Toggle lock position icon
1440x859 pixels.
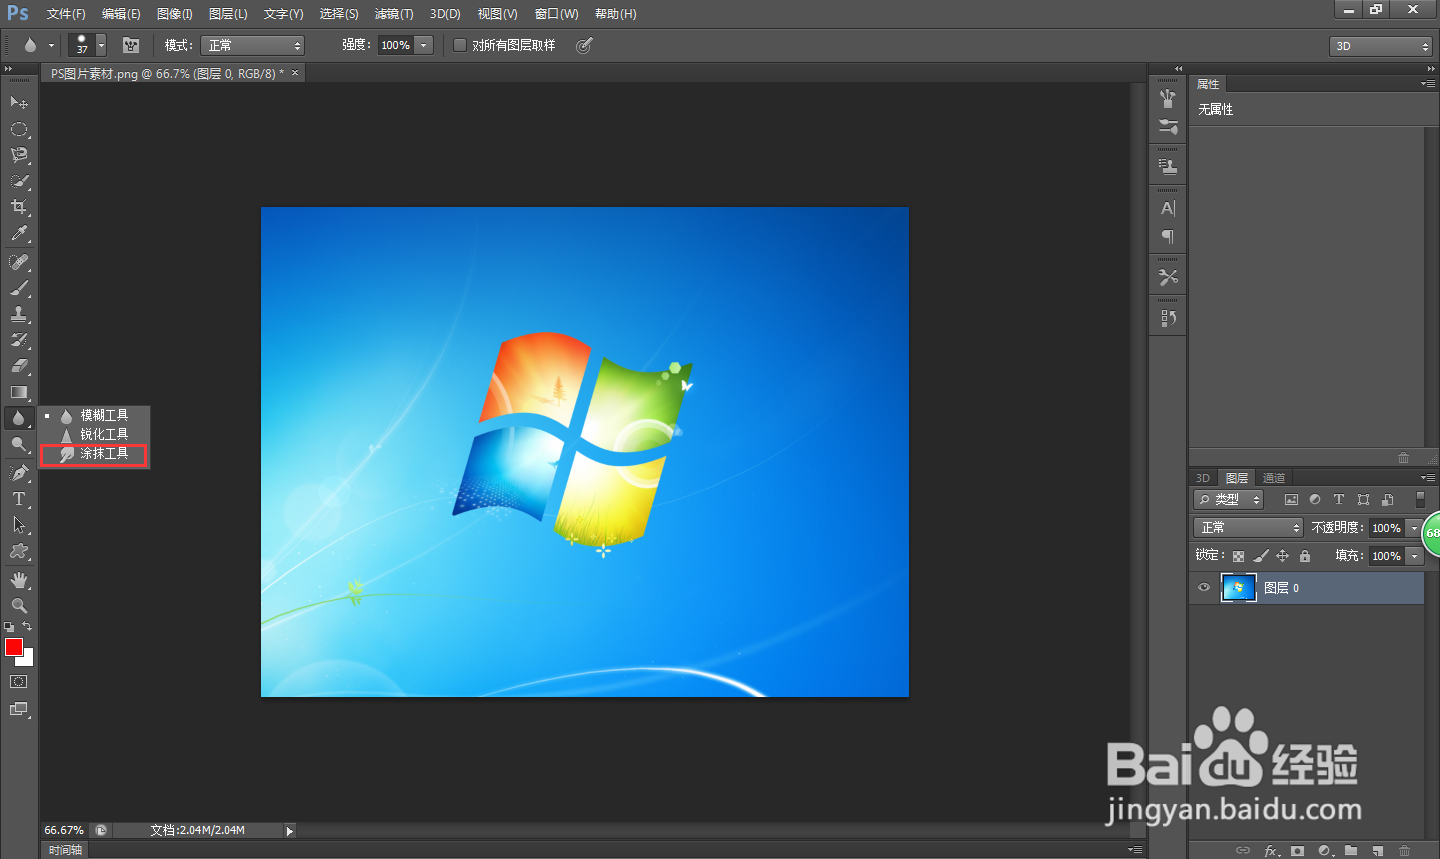[x=1282, y=556]
